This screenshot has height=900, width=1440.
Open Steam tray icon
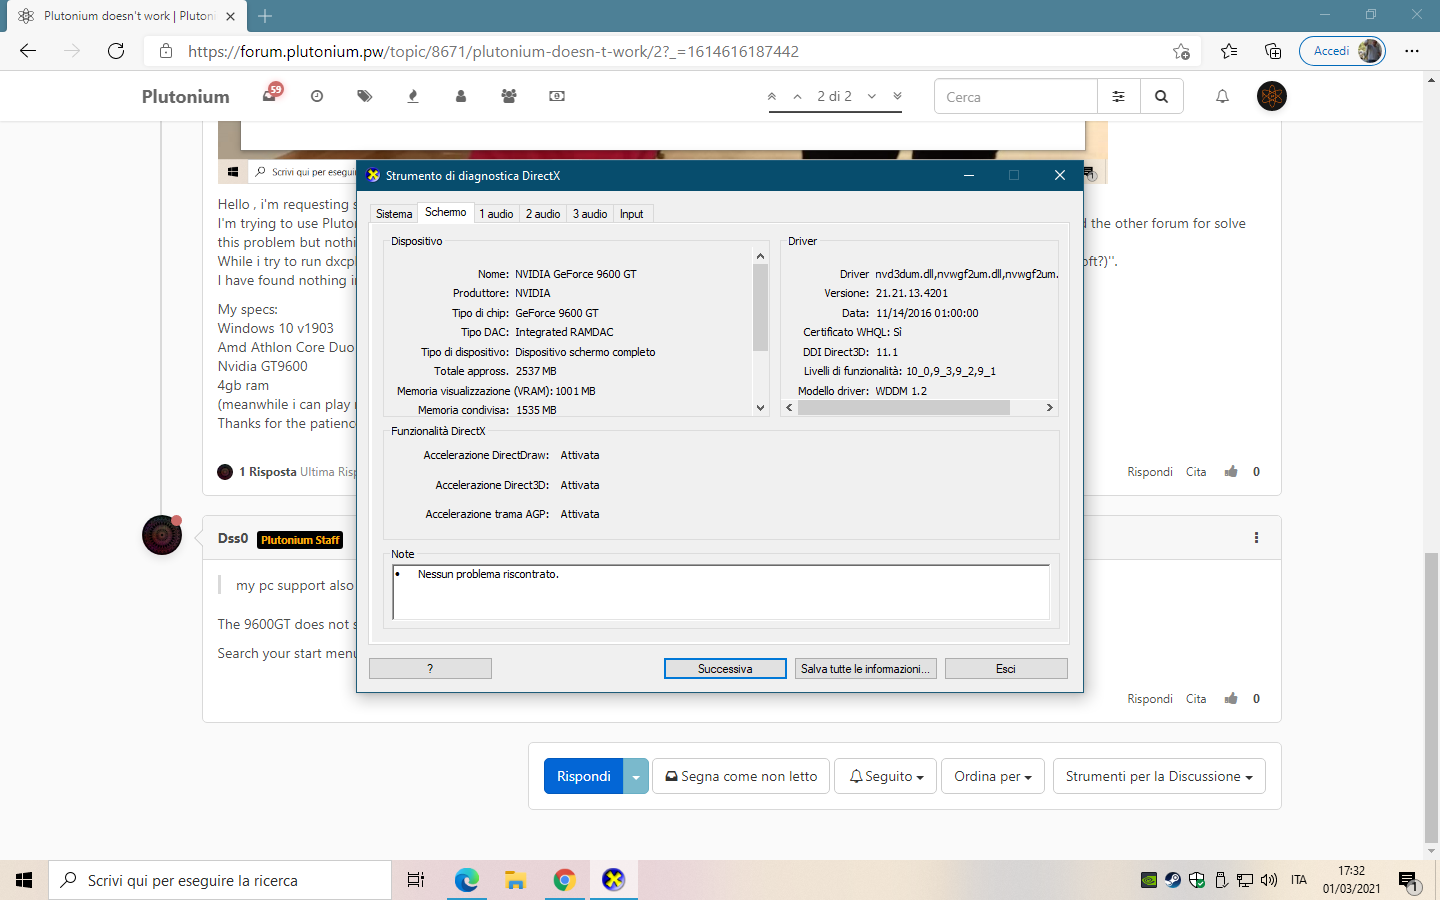pos(1173,880)
